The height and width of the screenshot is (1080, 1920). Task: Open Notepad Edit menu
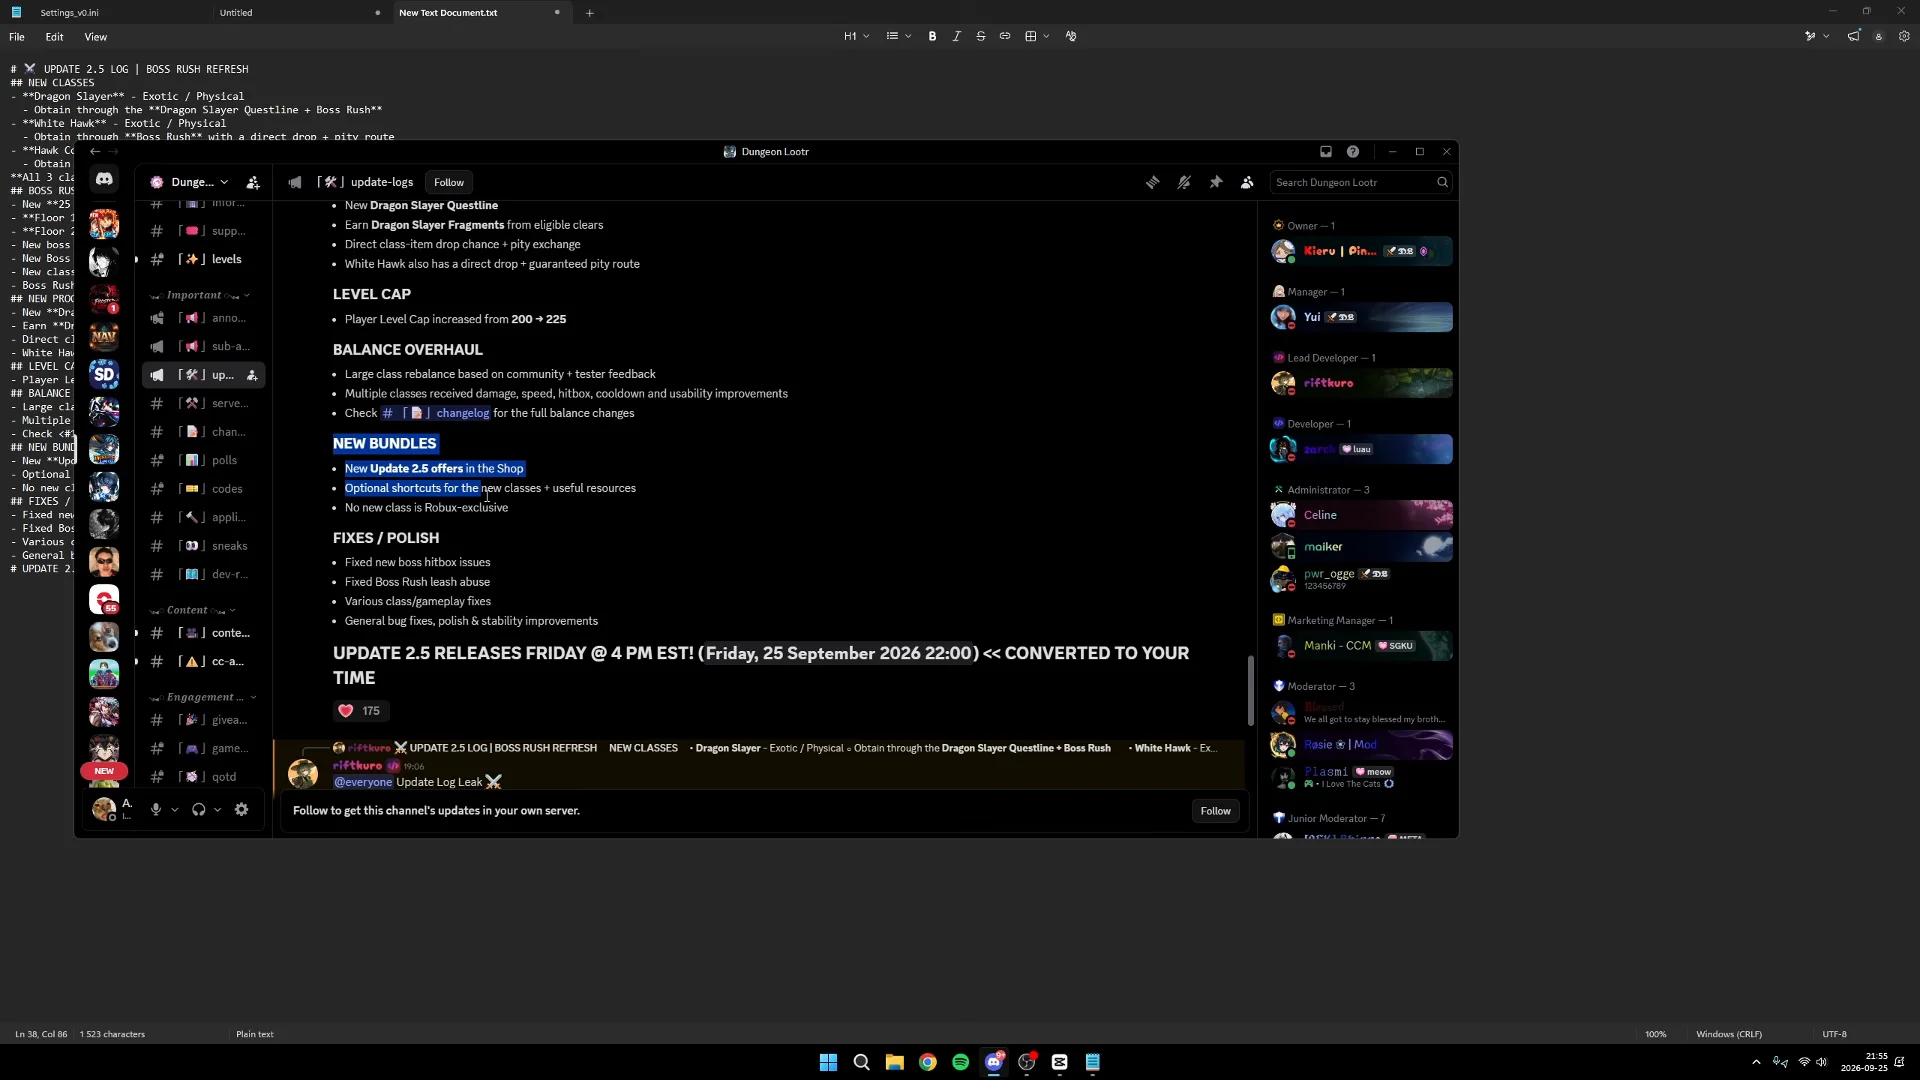point(54,37)
